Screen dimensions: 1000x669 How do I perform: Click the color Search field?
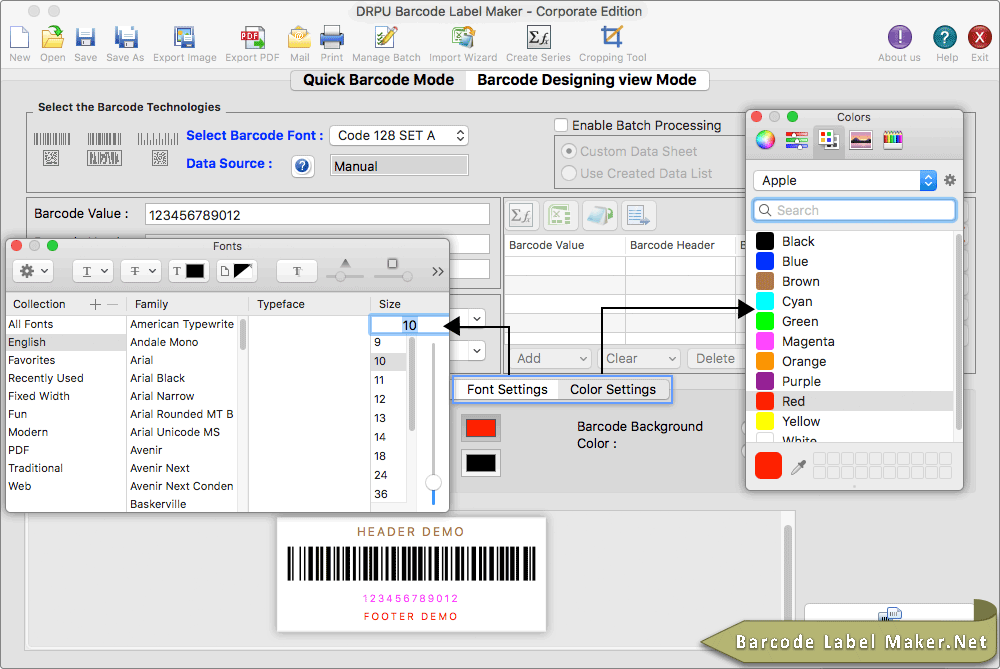coord(855,210)
